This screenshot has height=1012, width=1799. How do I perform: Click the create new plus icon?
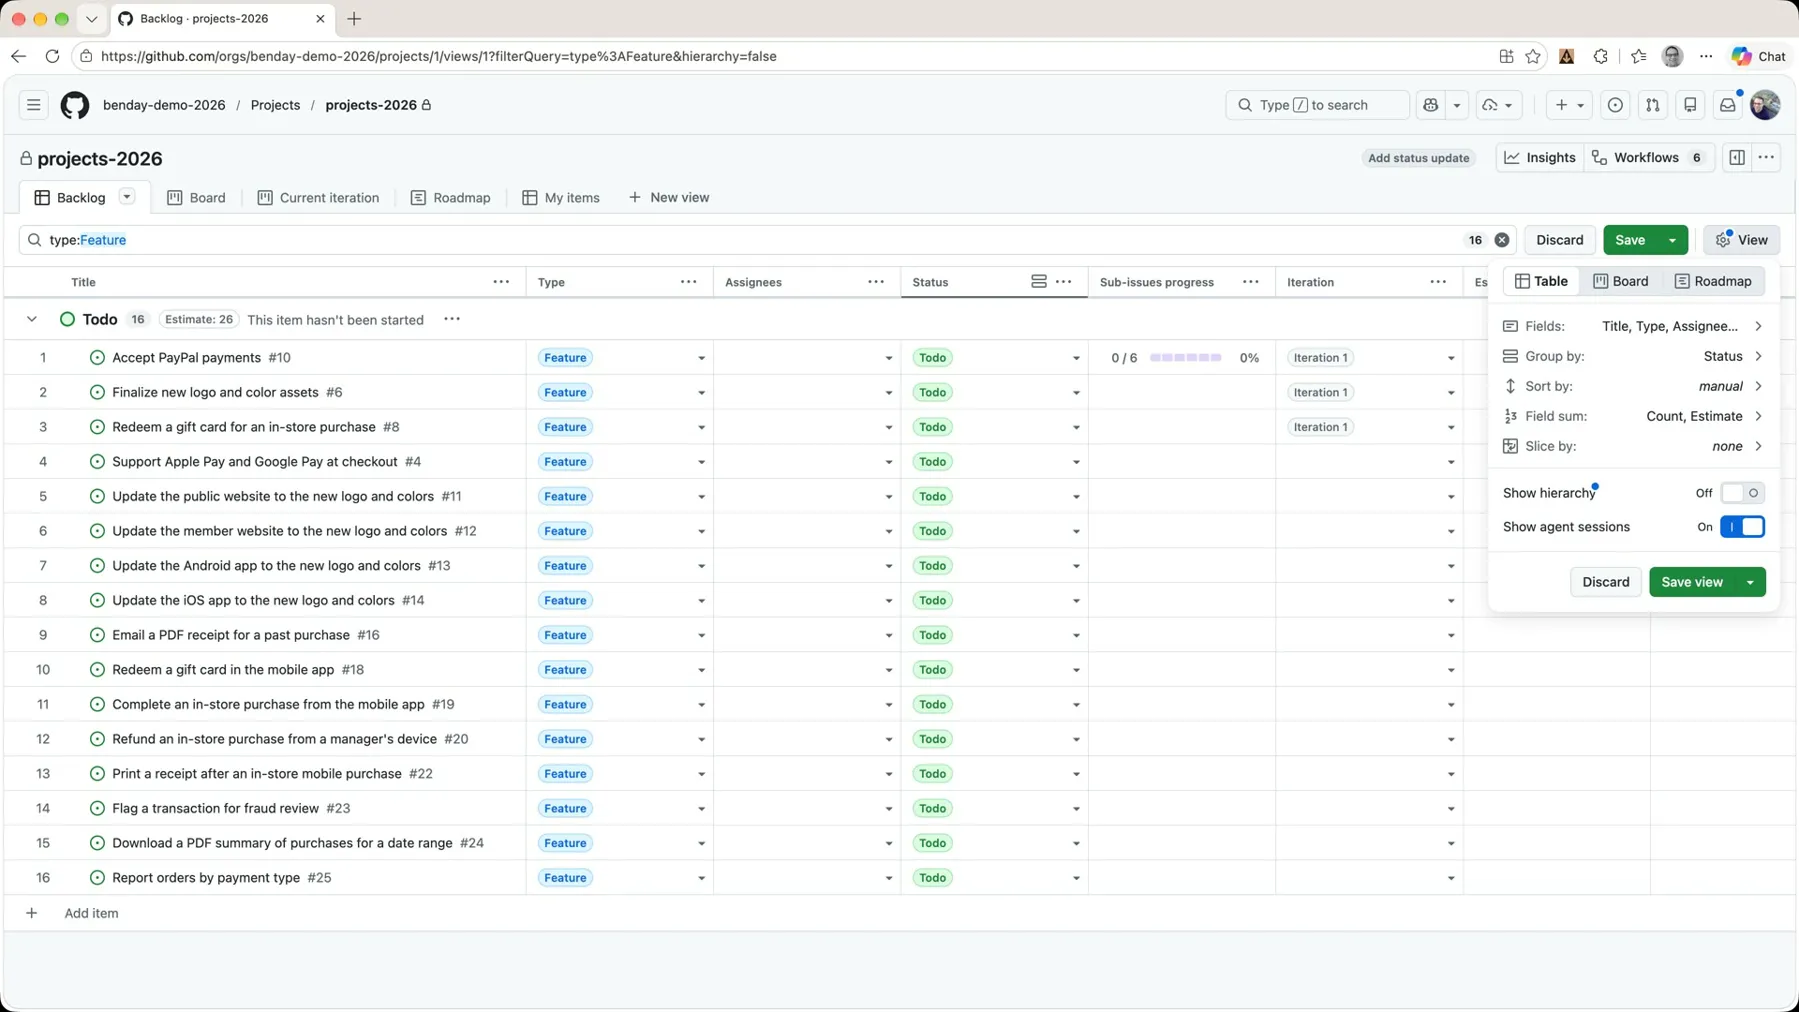click(x=1569, y=105)
